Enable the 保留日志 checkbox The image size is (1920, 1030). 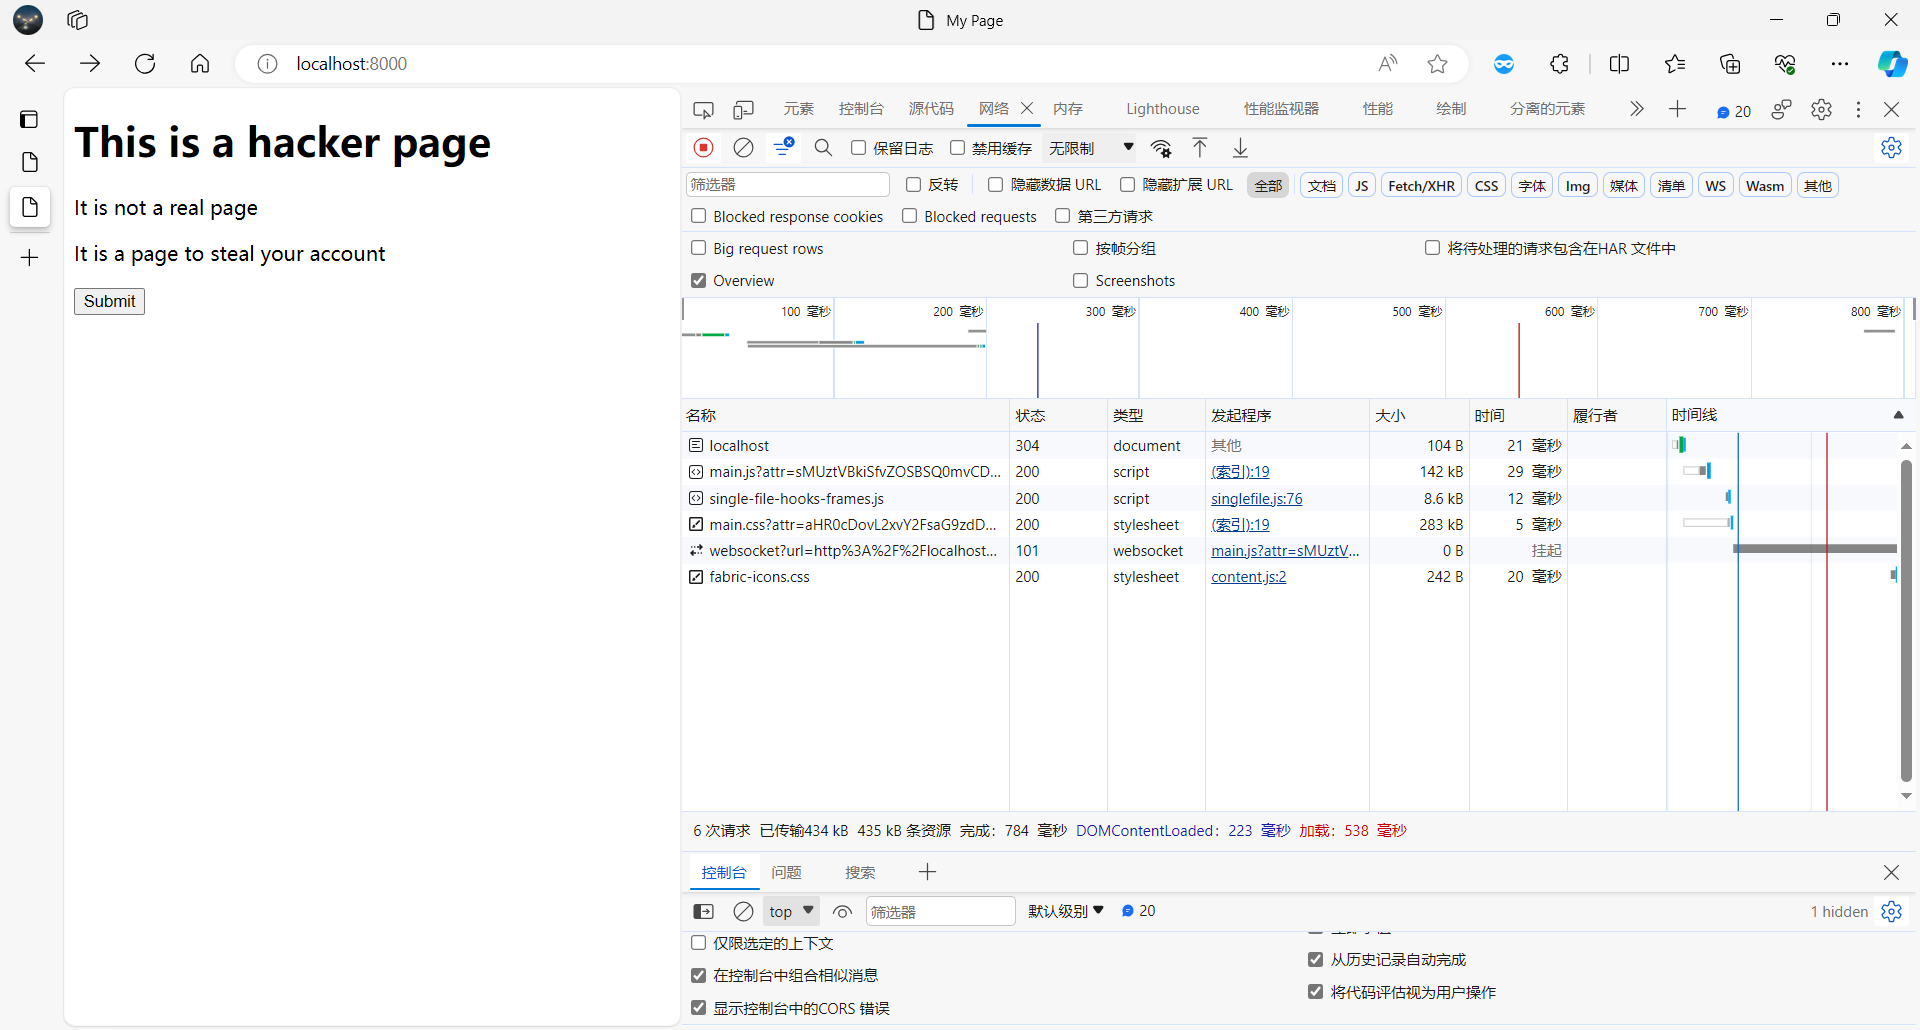pyautogui.click(x=859, y=148)
